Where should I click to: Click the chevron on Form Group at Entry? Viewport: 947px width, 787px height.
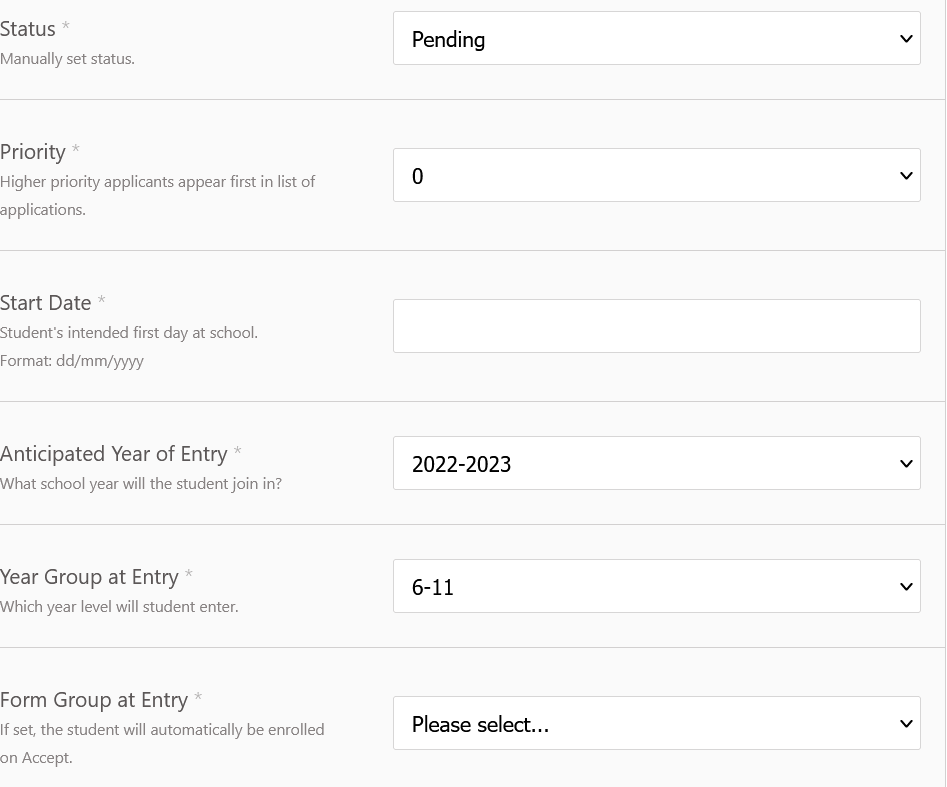click(906, 724)
